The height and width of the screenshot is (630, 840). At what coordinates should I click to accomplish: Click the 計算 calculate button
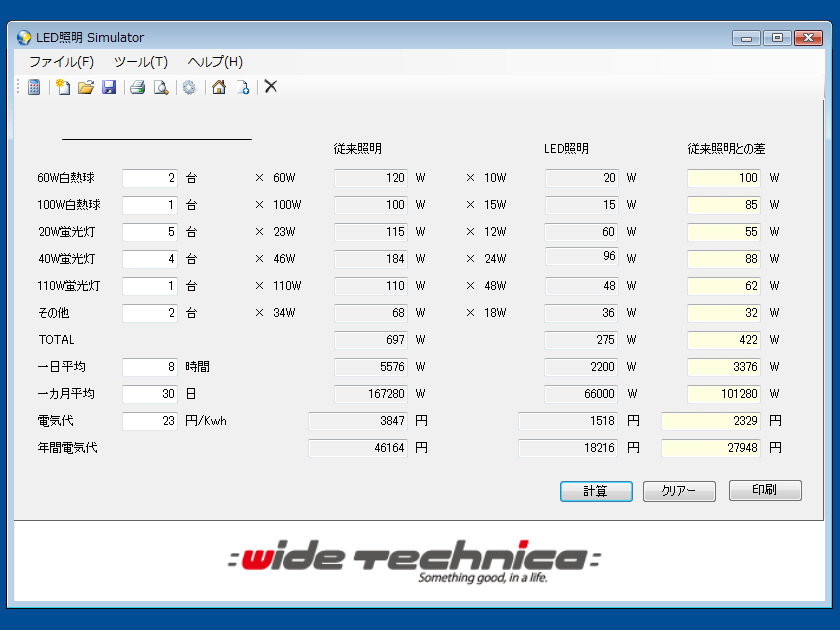596,491
